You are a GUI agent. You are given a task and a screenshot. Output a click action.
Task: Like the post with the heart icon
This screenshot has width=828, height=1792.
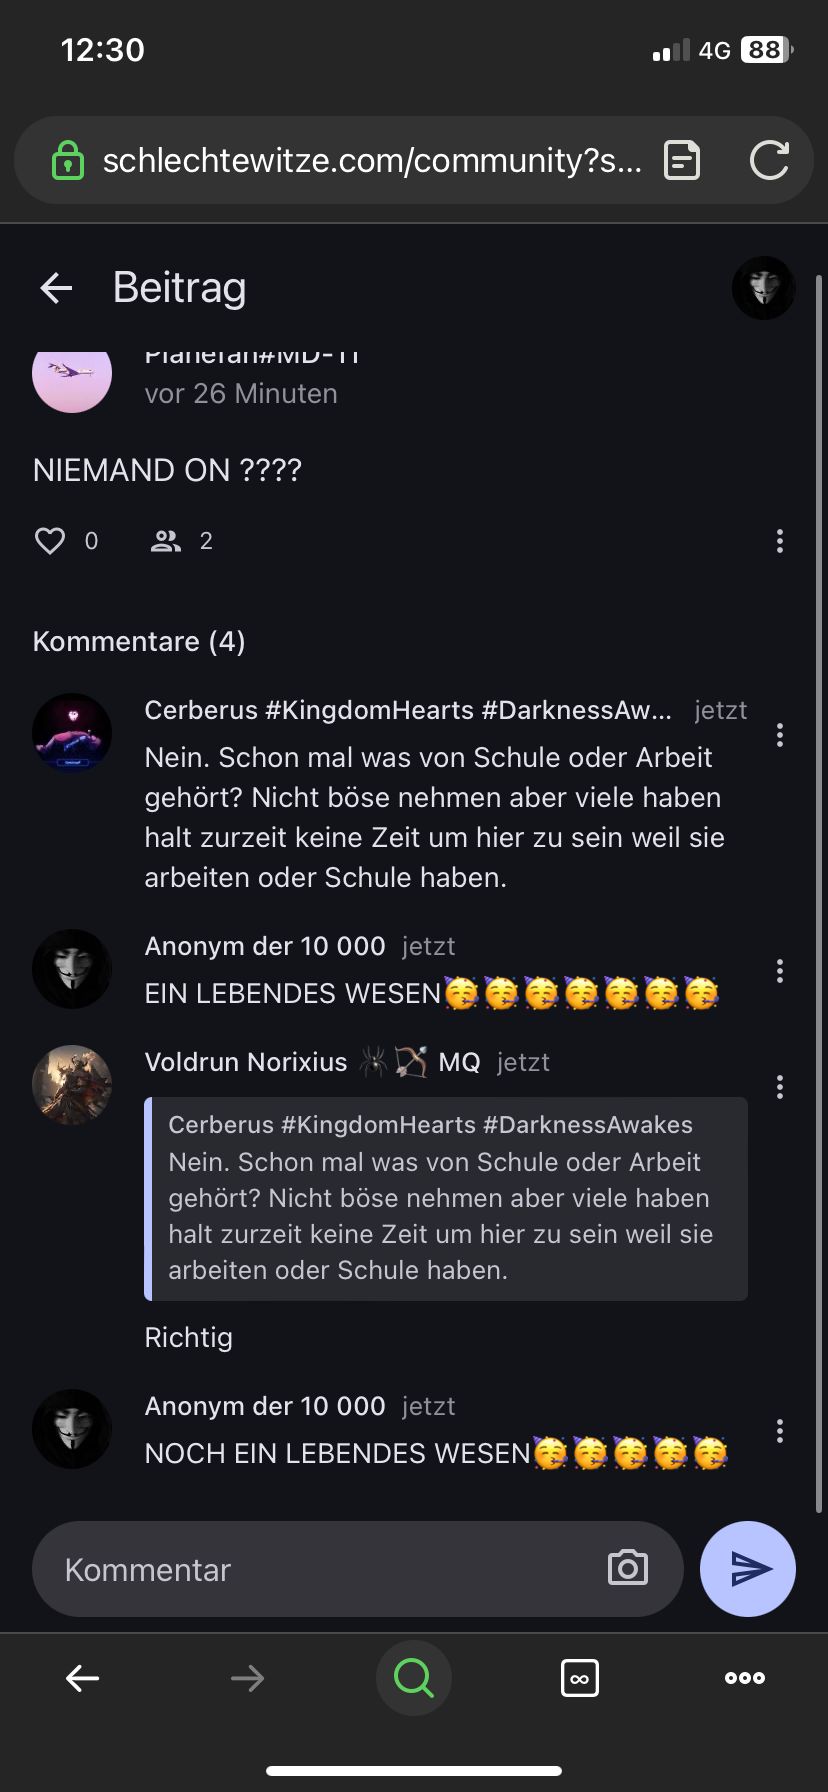click(x=50, y=541)
